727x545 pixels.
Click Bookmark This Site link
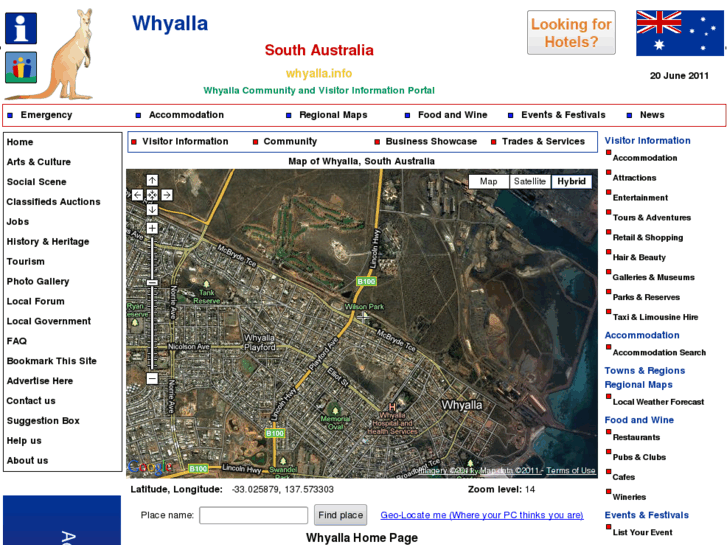pos(51,361)
